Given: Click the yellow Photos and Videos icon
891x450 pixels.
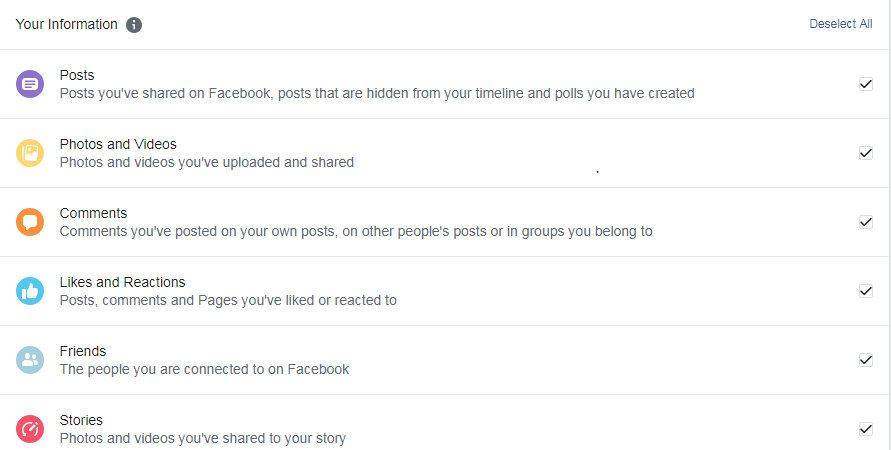Looking at the screenshot, I should point(30,153).
